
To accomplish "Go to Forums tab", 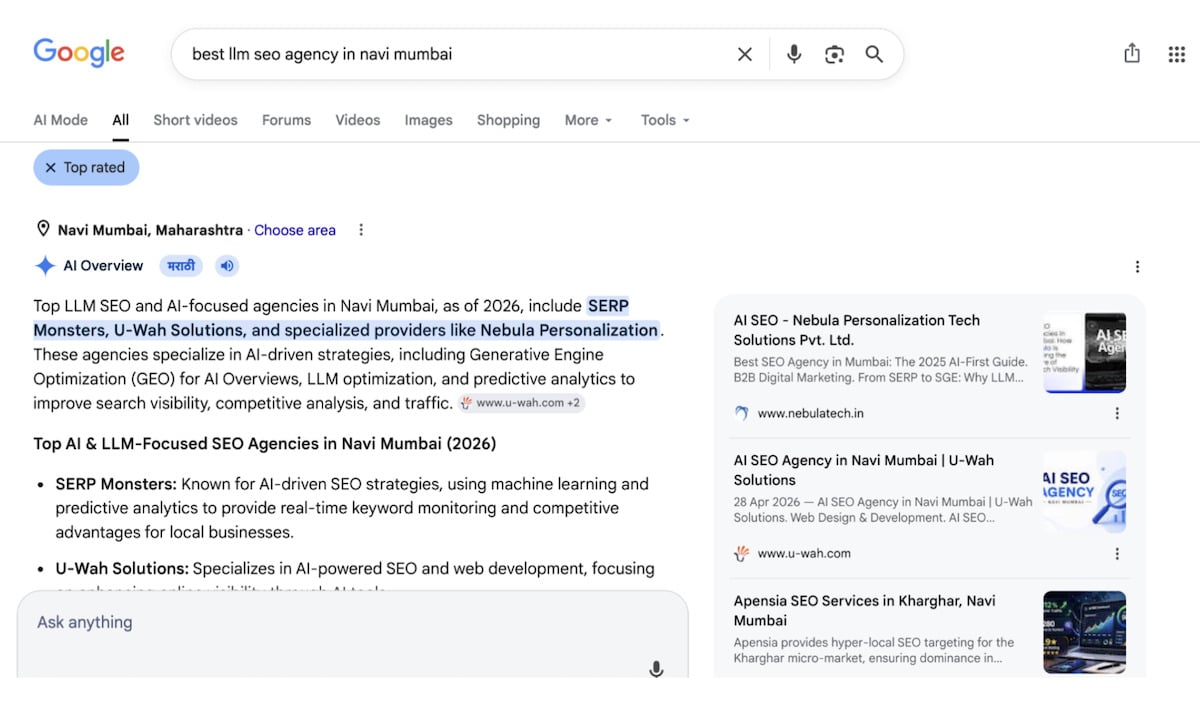I will pyautogui.click(x=286, y=120).
